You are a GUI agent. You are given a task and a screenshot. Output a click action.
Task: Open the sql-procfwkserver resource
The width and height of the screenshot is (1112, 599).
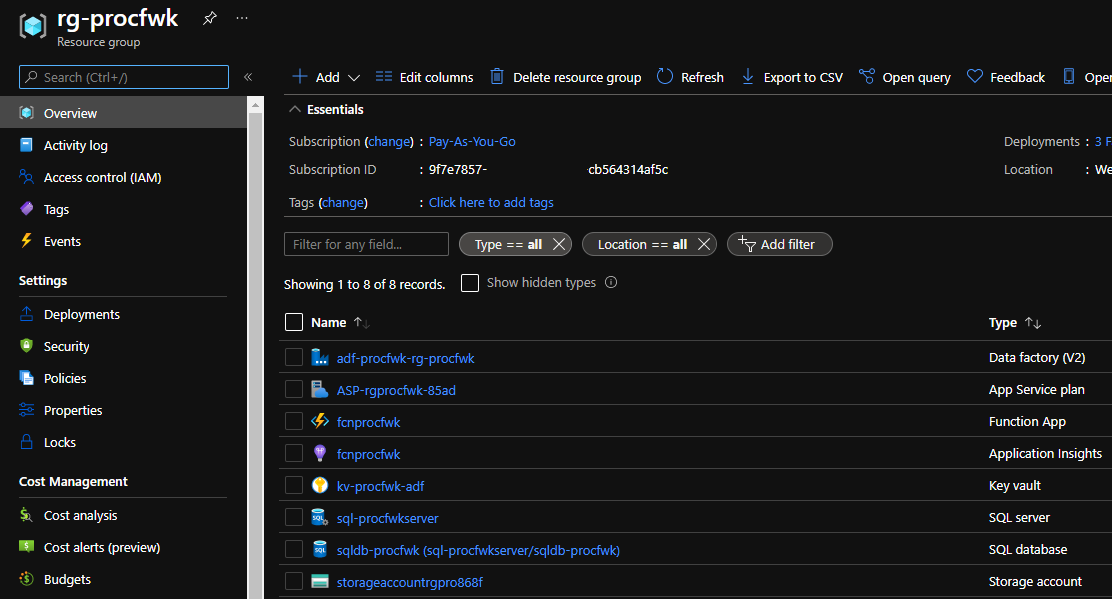click(x=387, y=518)
